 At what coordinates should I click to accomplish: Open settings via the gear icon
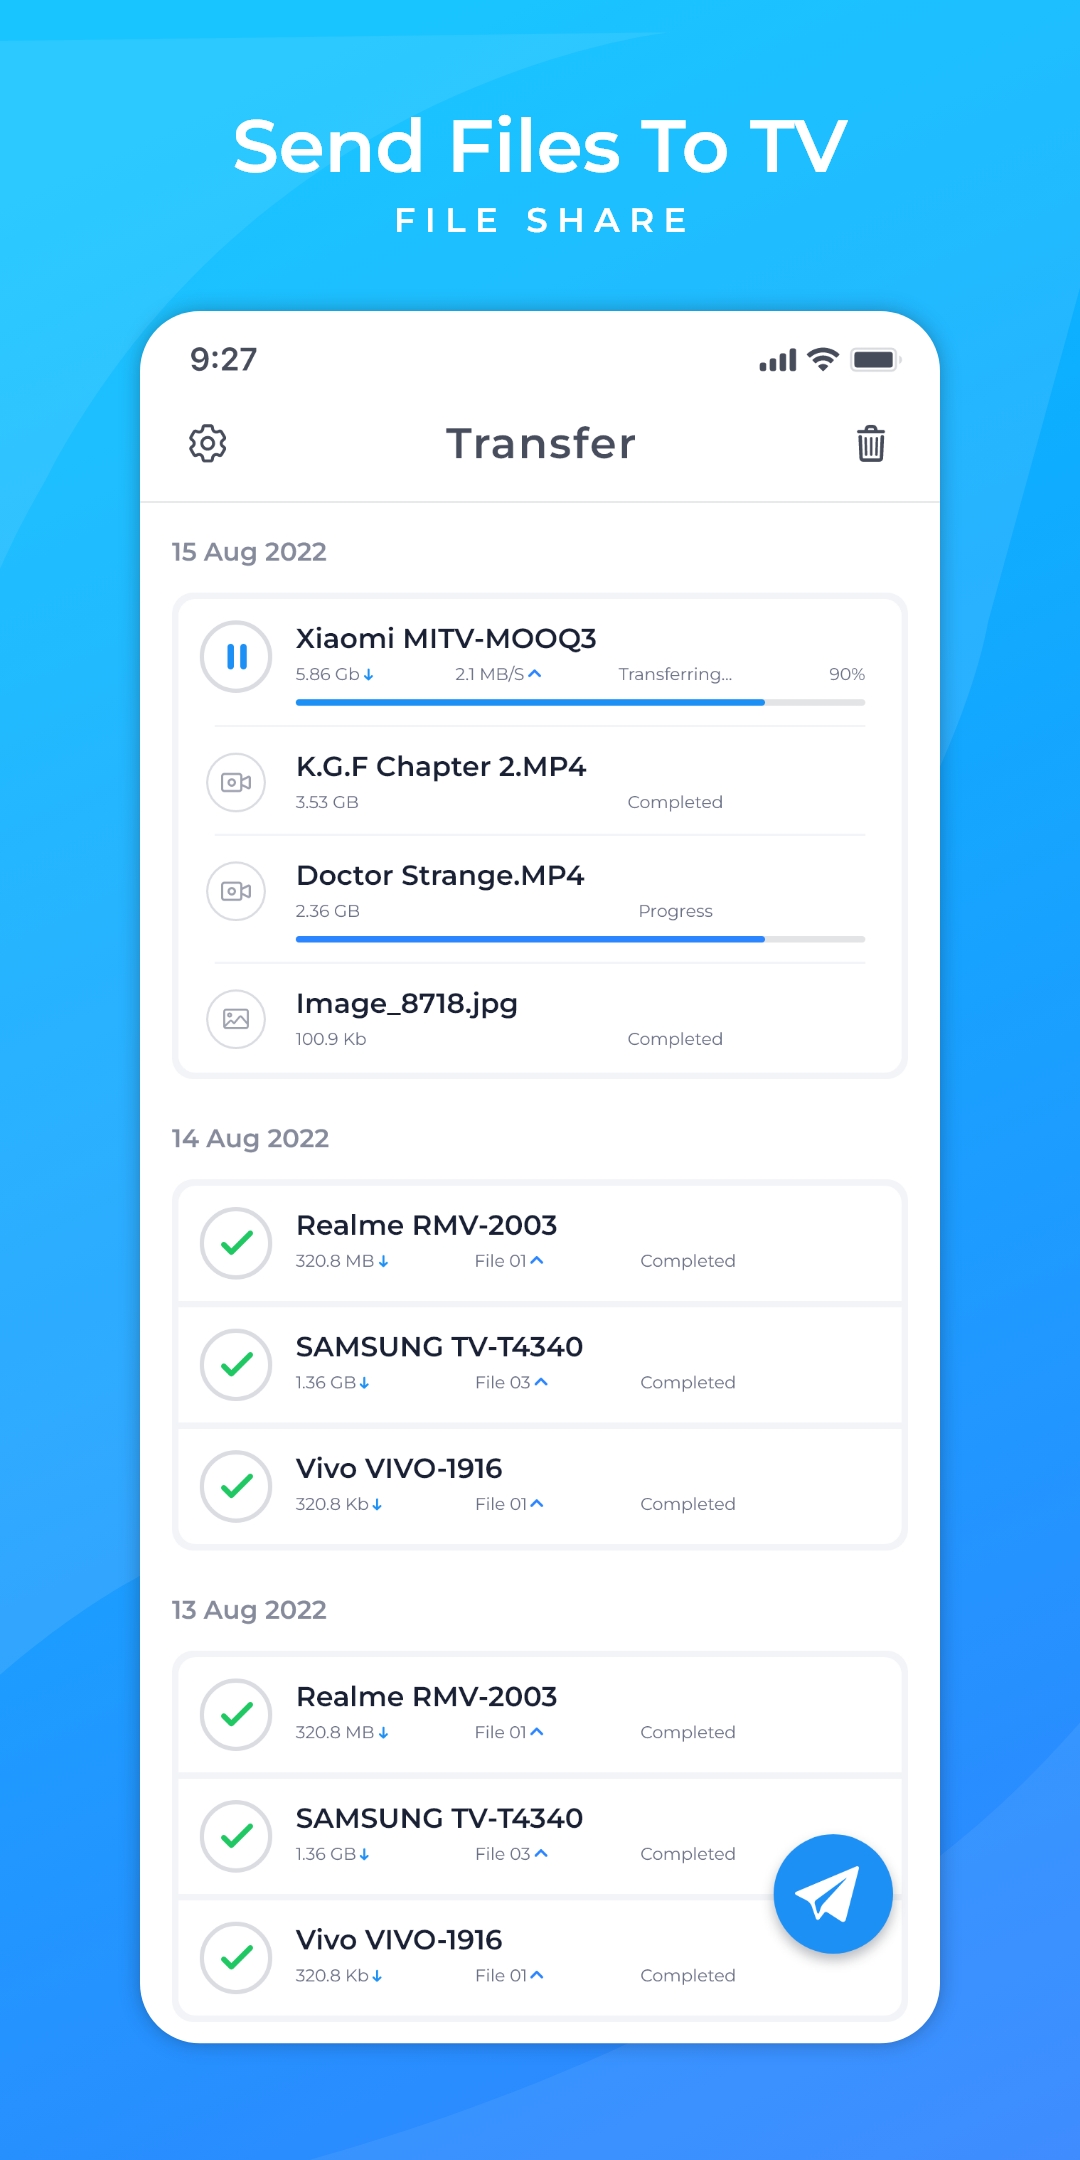pyautogui.click(x=208, y=443)
